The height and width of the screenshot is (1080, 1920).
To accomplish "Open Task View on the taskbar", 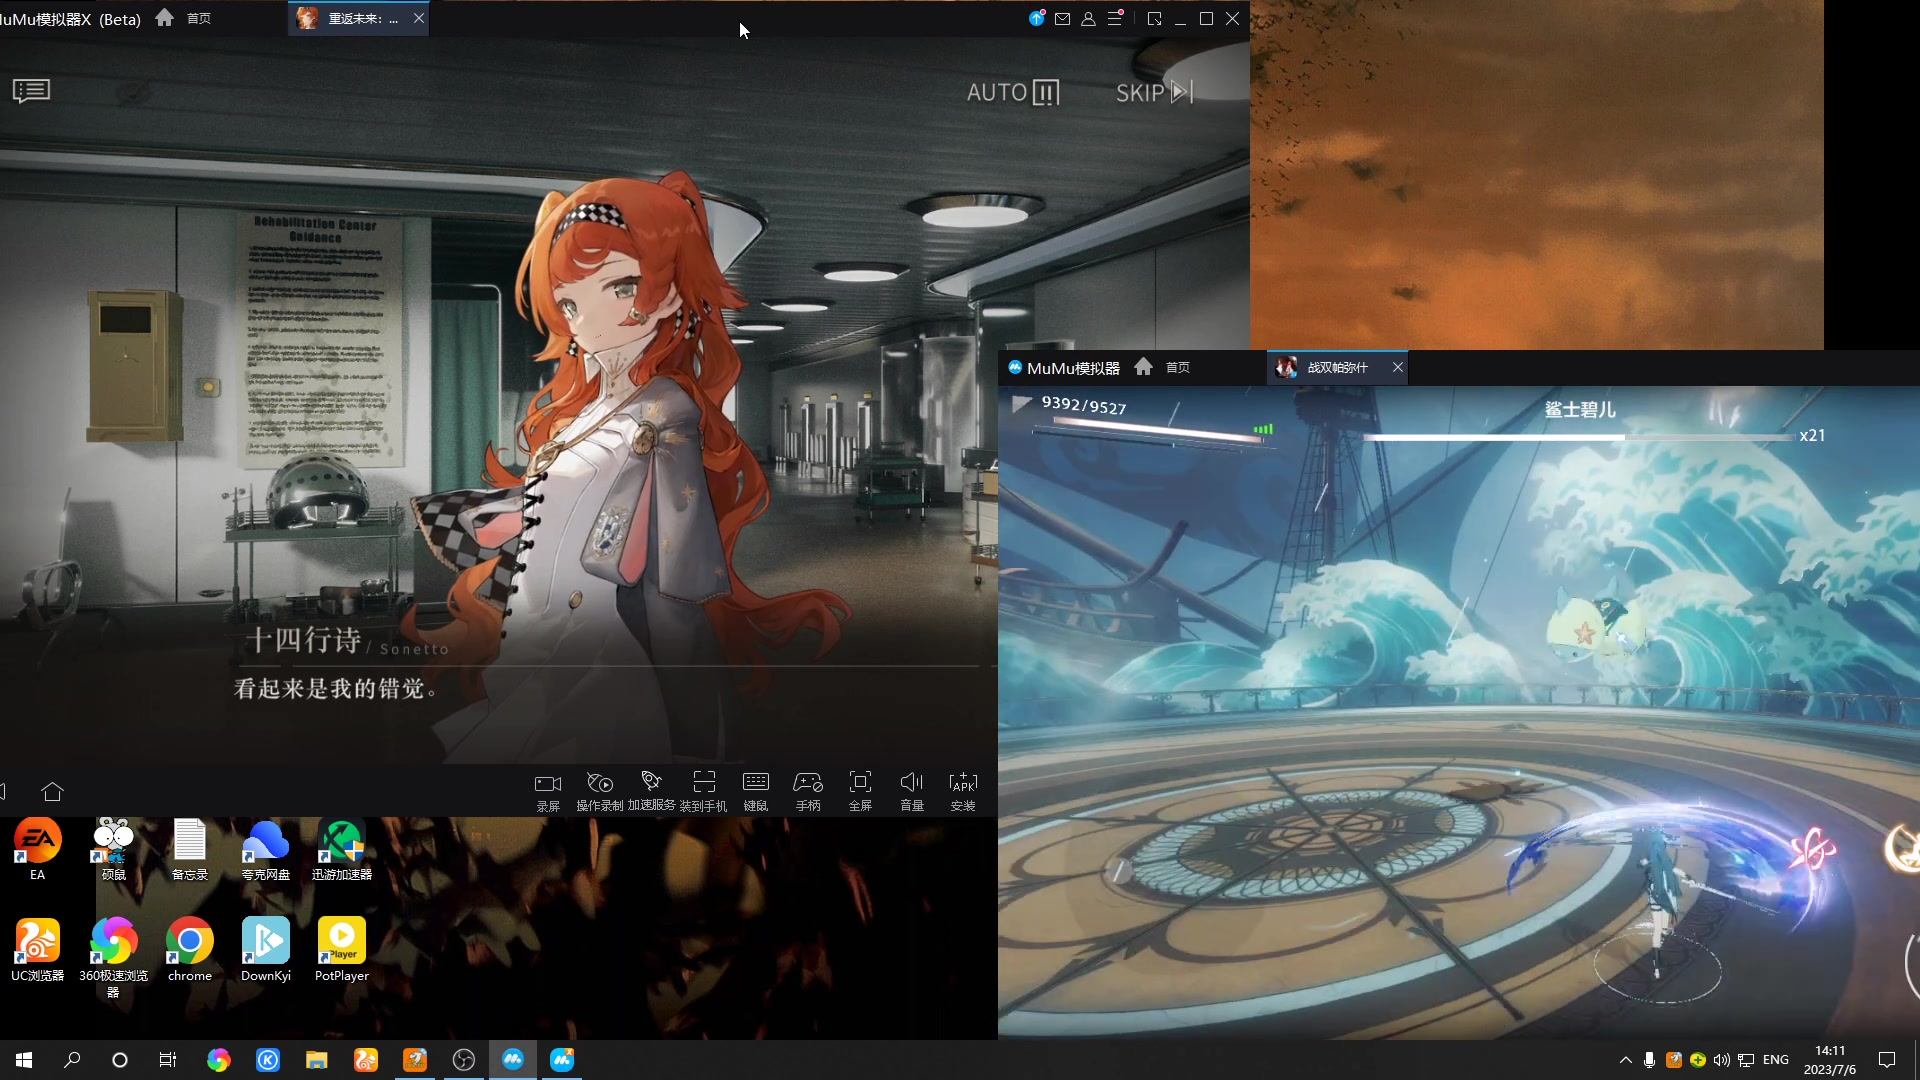I will tap(168, 1060).
